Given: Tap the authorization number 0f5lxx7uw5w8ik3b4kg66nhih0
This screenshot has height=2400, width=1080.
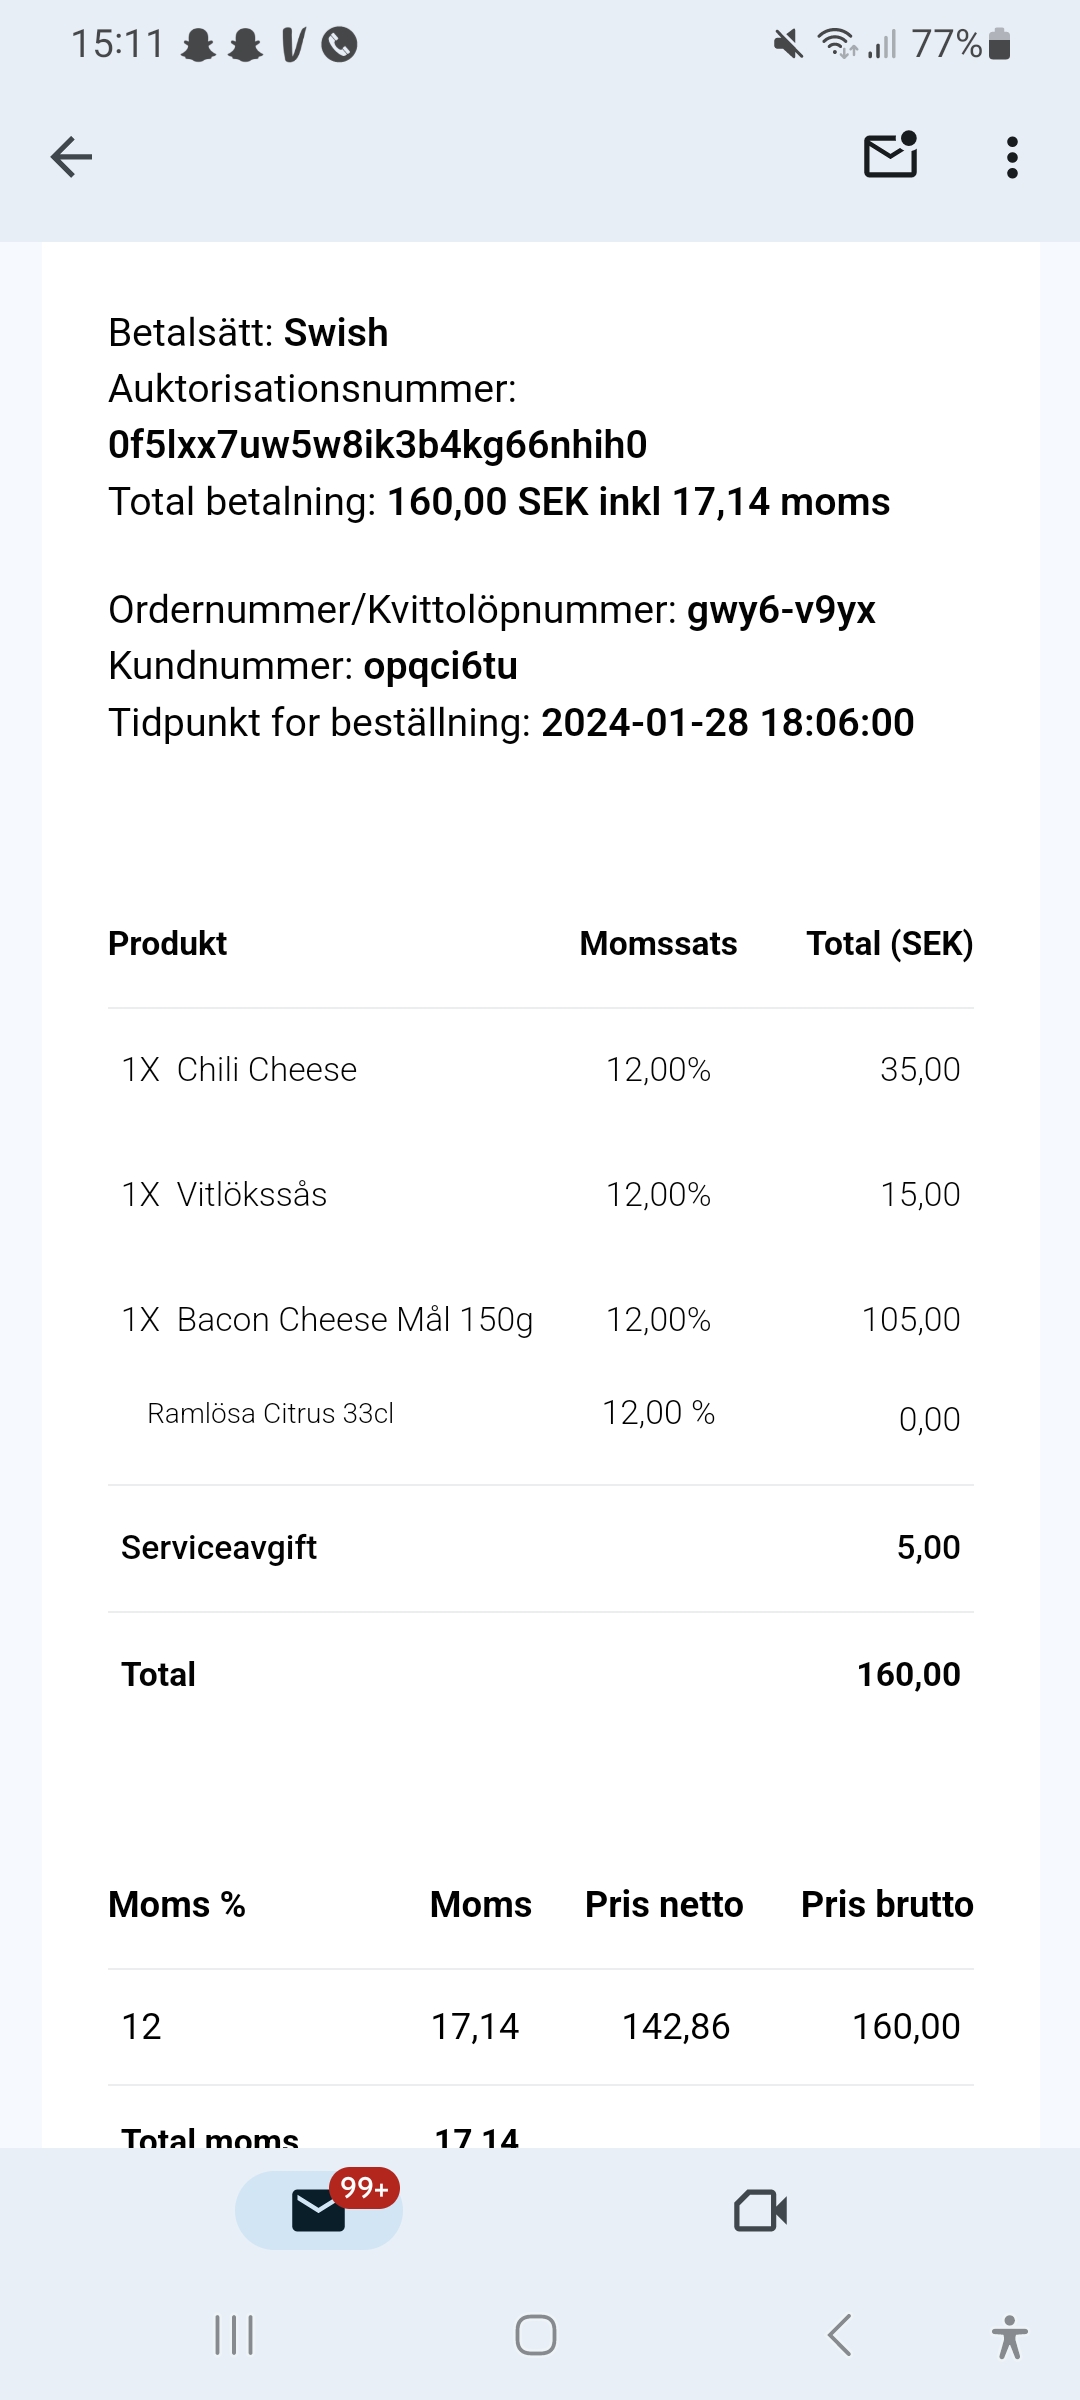Looking at the screenshot, I should [377, 445].
